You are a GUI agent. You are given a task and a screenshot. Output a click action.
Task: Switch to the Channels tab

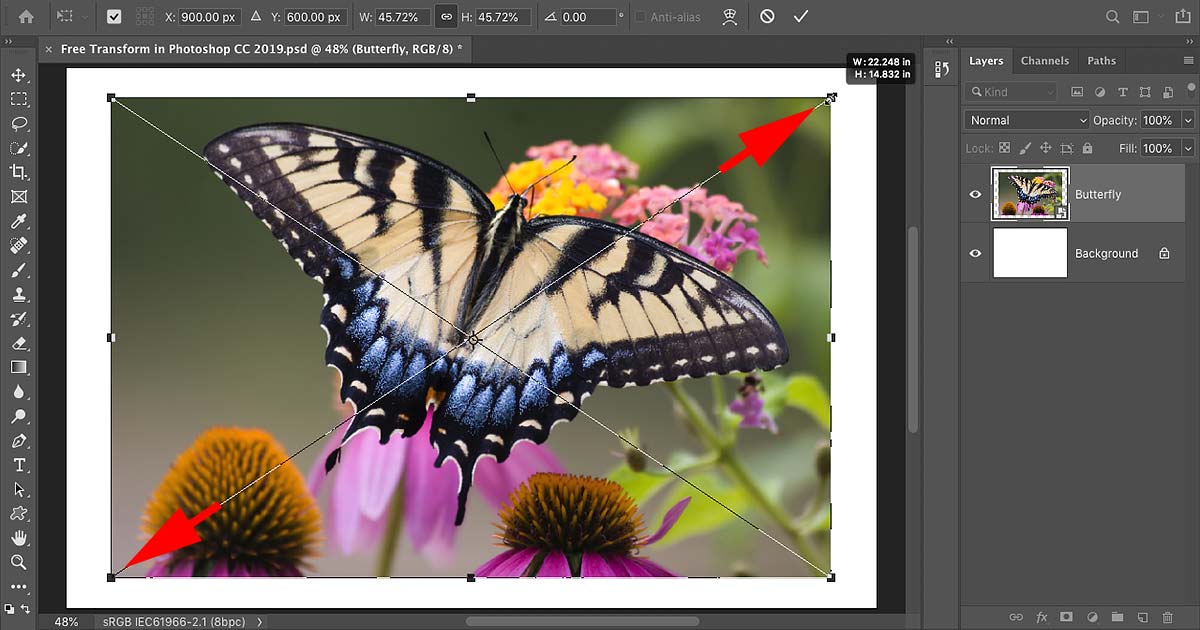[x=1044, y=60]
